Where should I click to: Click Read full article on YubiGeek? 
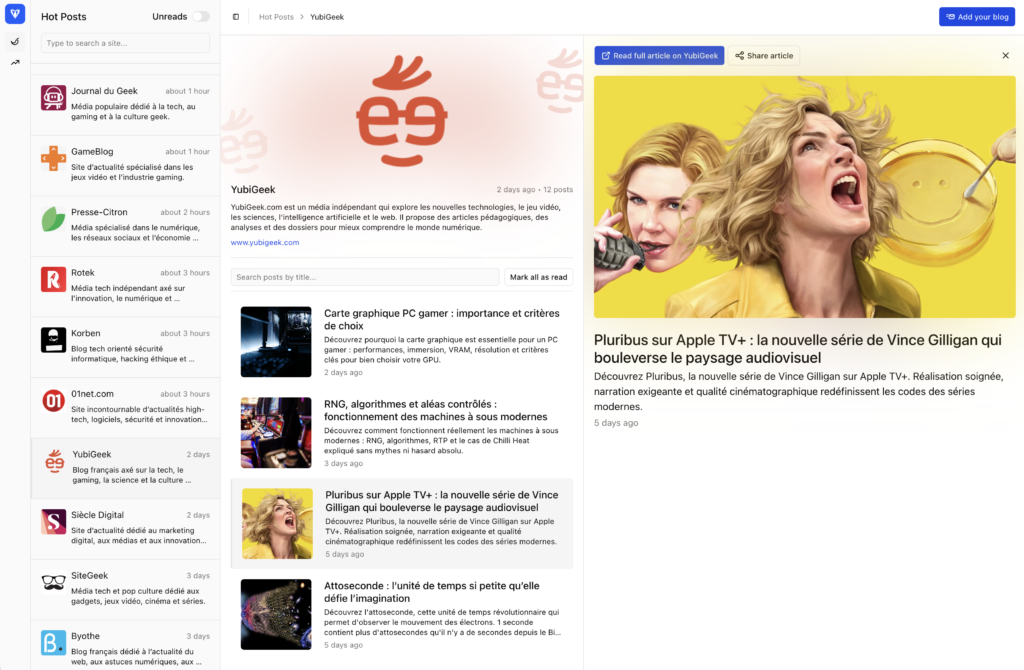point(659,56)
